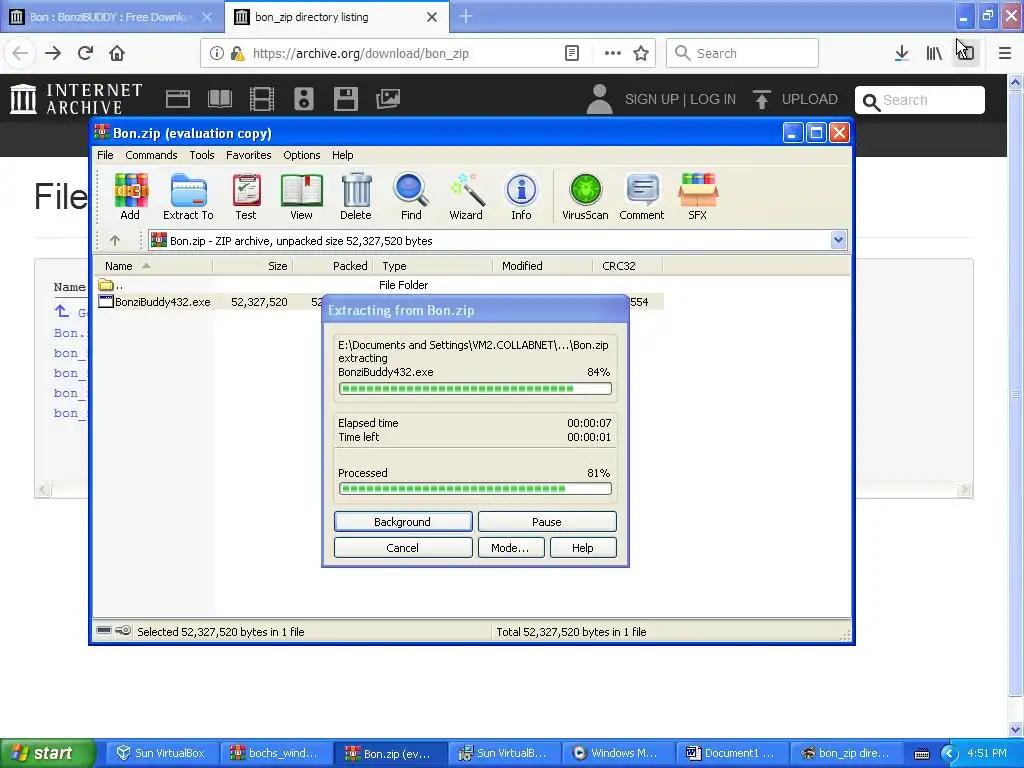Open Internet Archive software floppy icon
The width and height of the screenshot is (1024, 768).
345,99
